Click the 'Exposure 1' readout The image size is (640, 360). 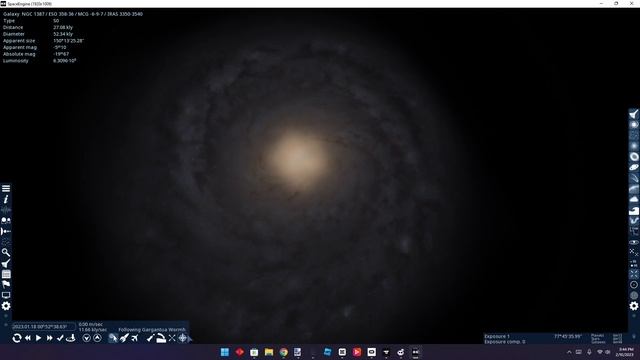point(497,336)
